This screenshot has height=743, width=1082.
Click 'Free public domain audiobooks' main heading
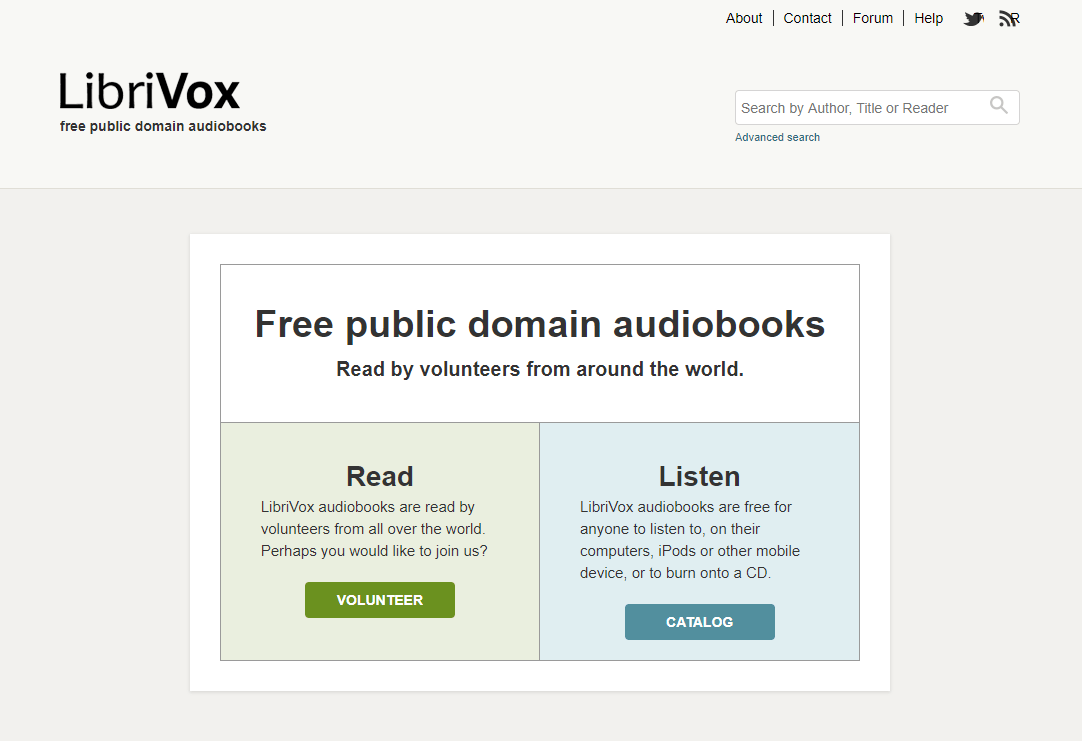click(x=540, y=324)
